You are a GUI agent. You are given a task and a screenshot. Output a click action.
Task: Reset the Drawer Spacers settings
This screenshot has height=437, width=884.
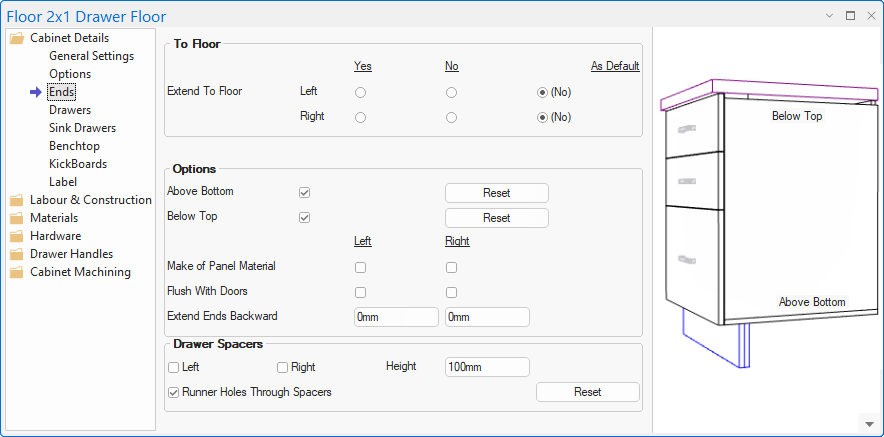[x=587, y=392]
